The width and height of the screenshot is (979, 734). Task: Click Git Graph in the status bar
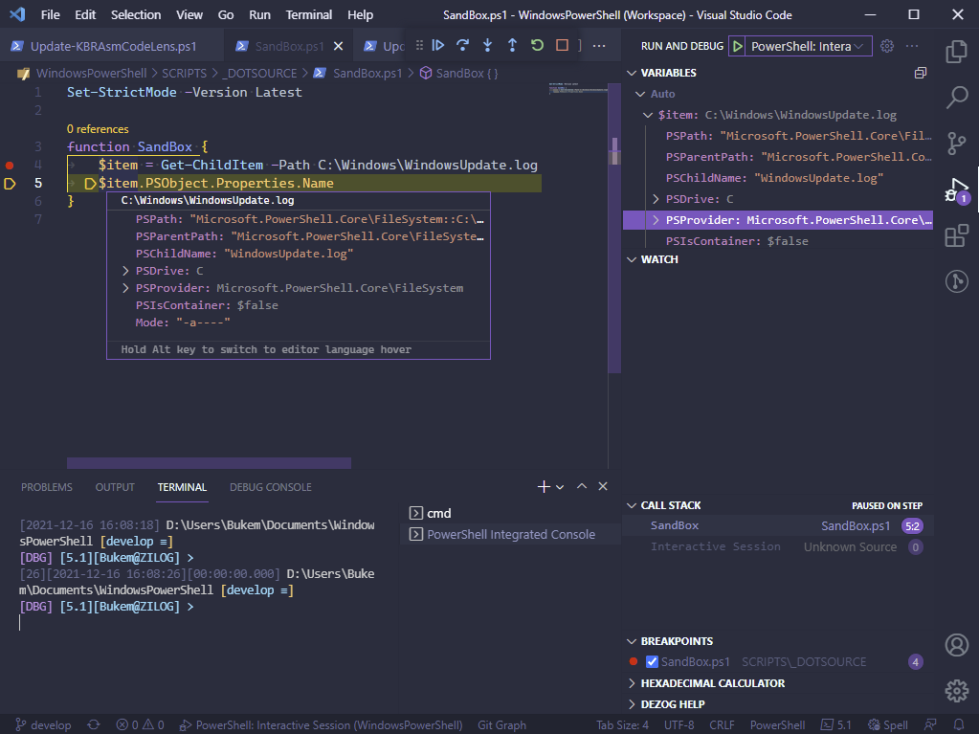click(502, 725)
